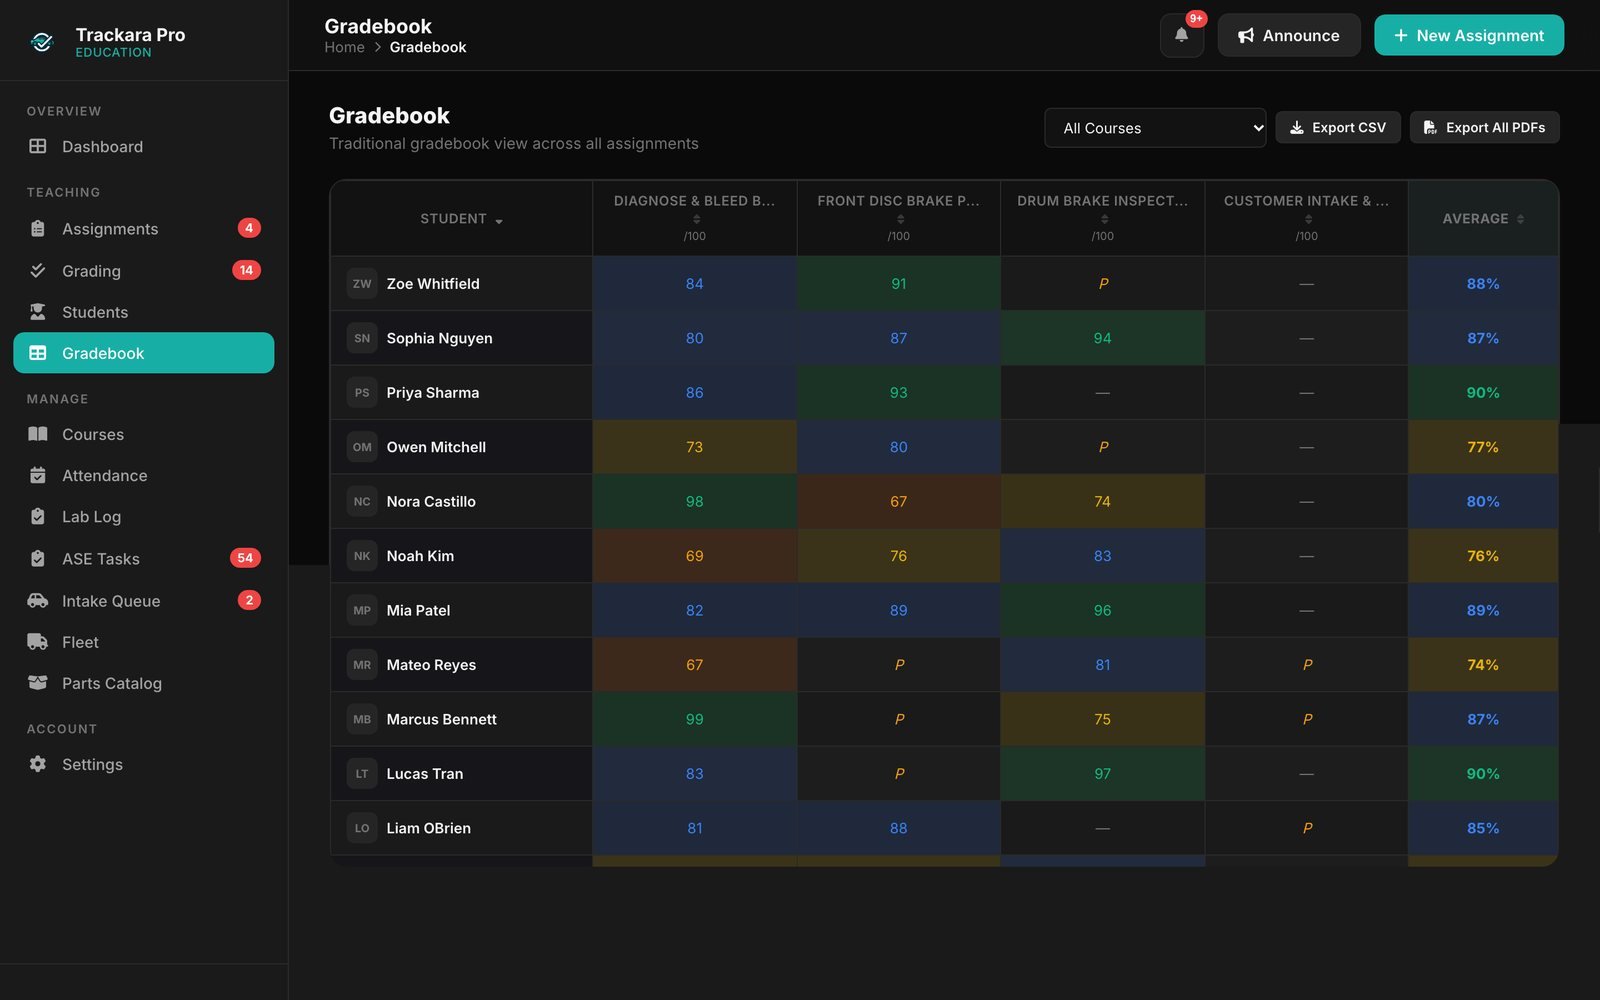Screen dimensions: 1600x1000
Task: Sort by Customer Intake column header
Action: click(1307, 218)
